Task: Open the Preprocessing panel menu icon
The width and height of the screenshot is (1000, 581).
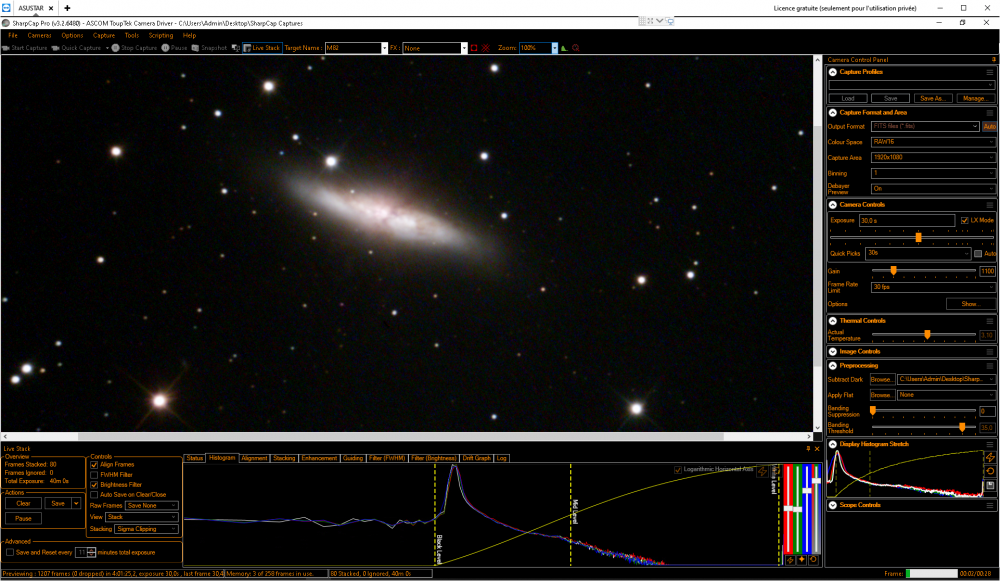Action: 990,365
